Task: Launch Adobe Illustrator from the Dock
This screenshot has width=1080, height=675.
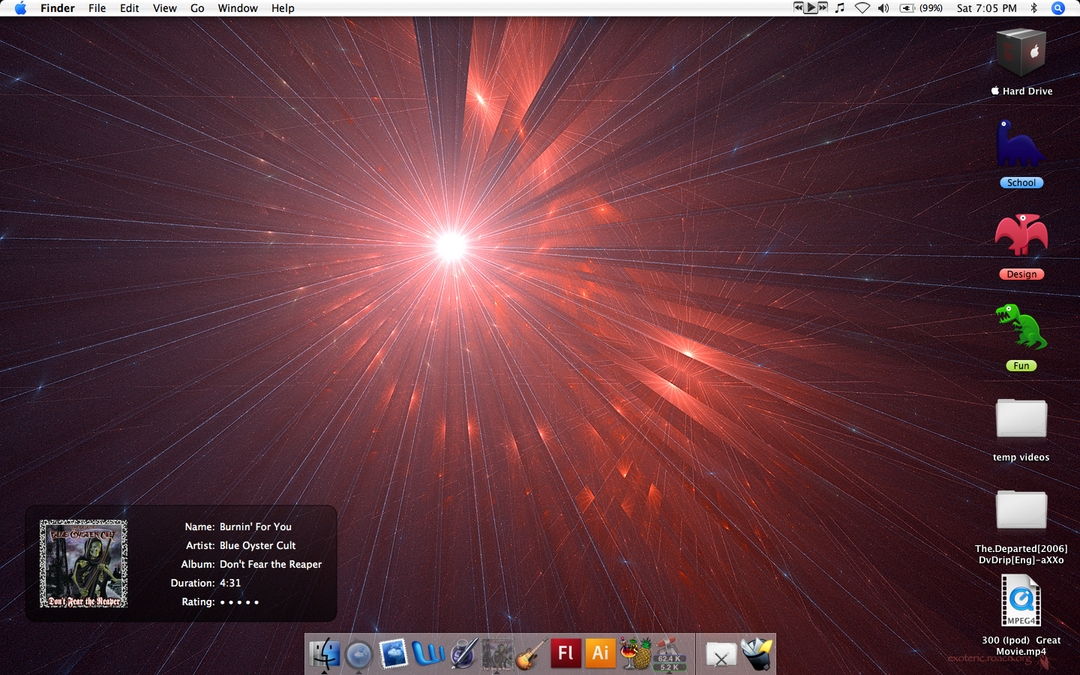Action: 600,653
